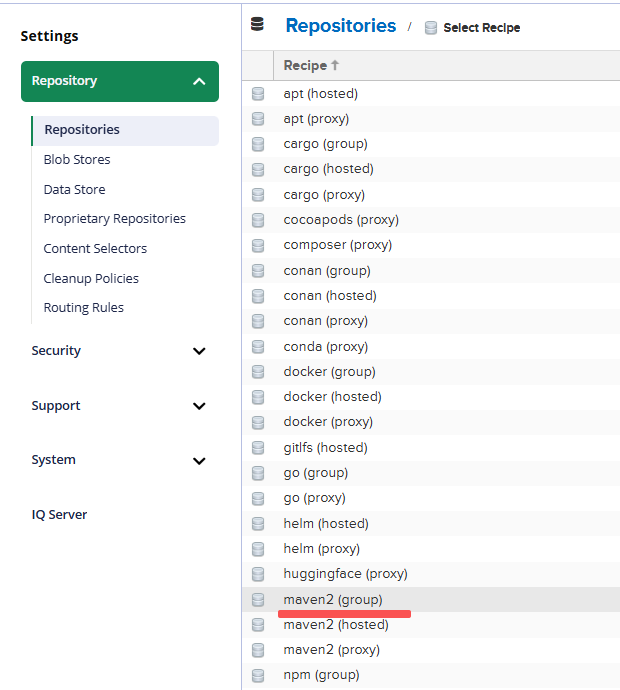
Task: Select the docker (hosted) recipe
Action: coord(332,397)
